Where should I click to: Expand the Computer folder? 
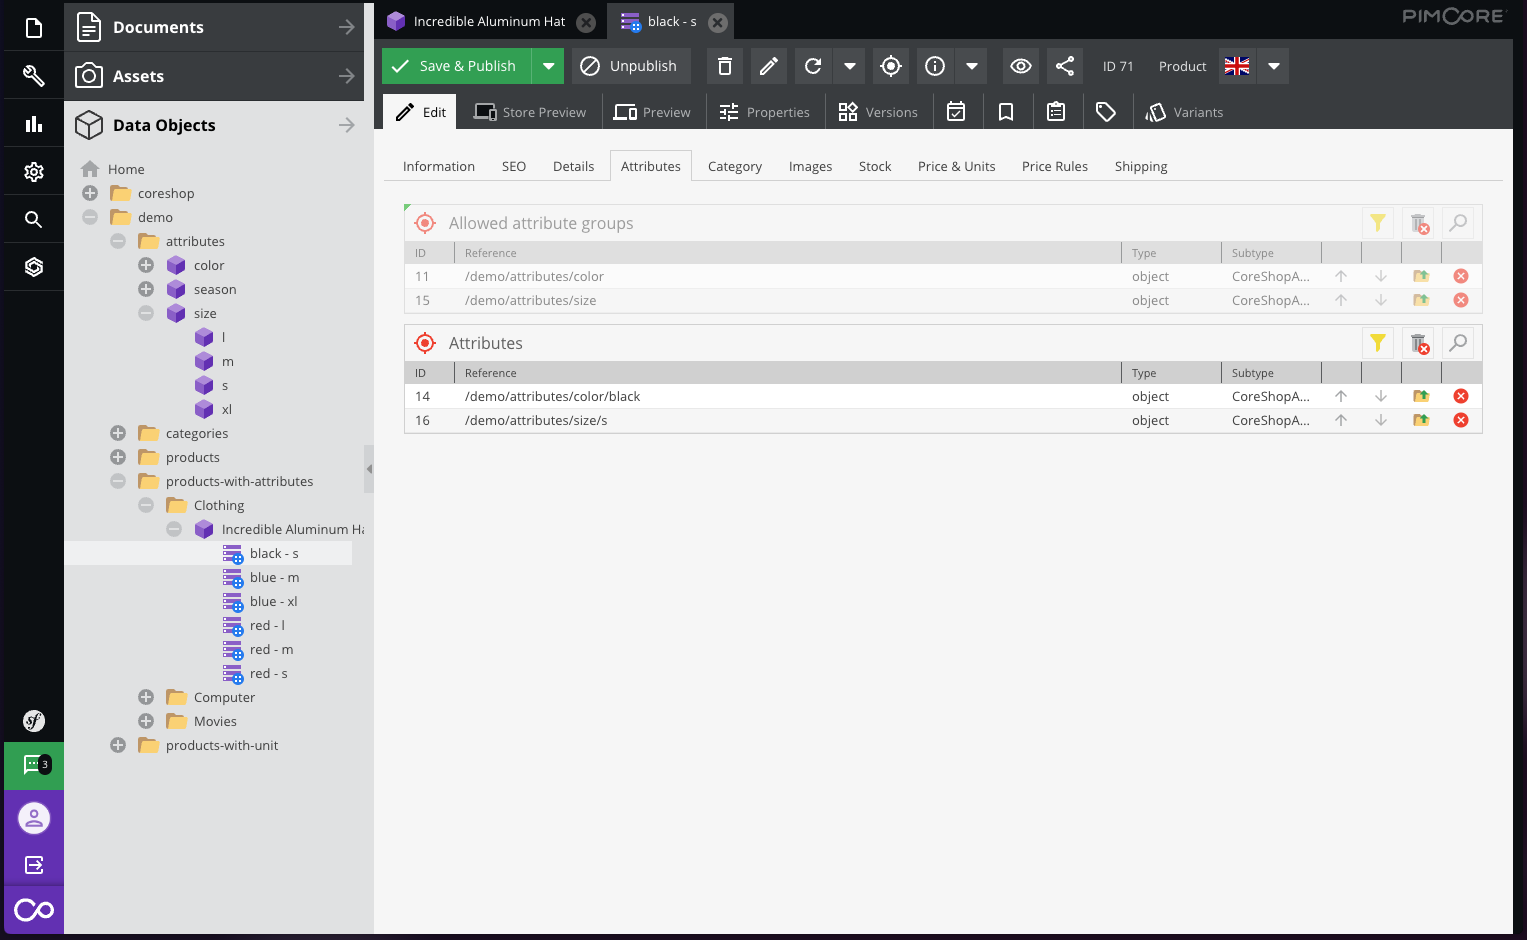pyautogui.click(x=146, y=697)
